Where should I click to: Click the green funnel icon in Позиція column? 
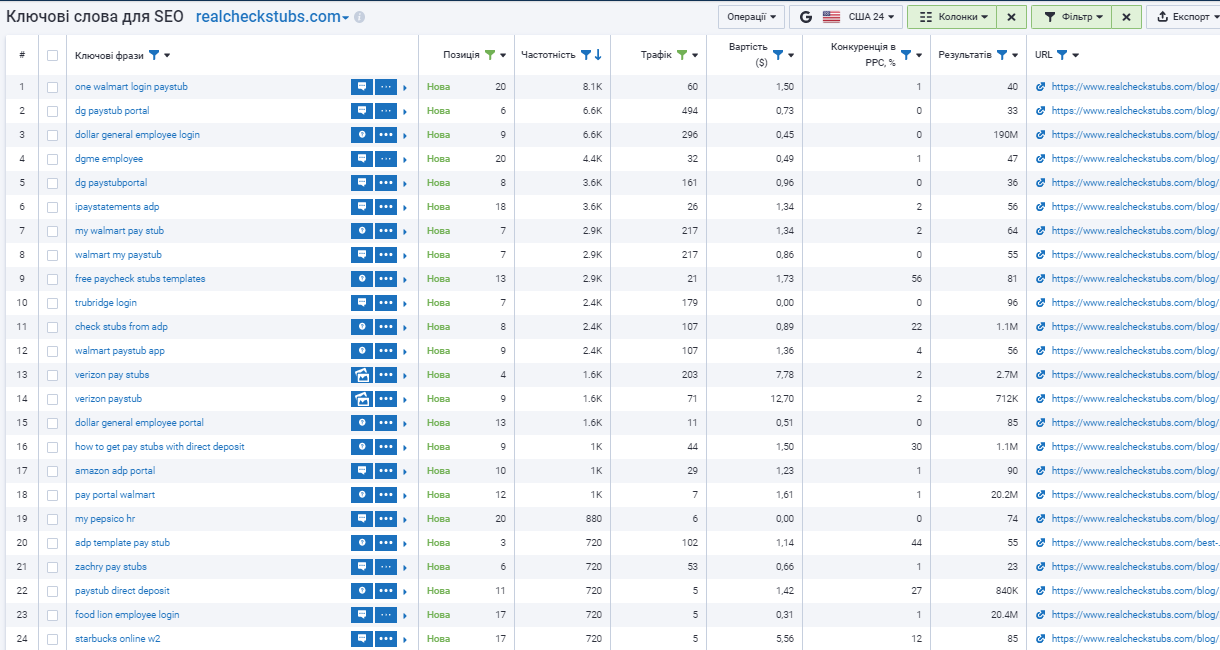click(490, 55)
